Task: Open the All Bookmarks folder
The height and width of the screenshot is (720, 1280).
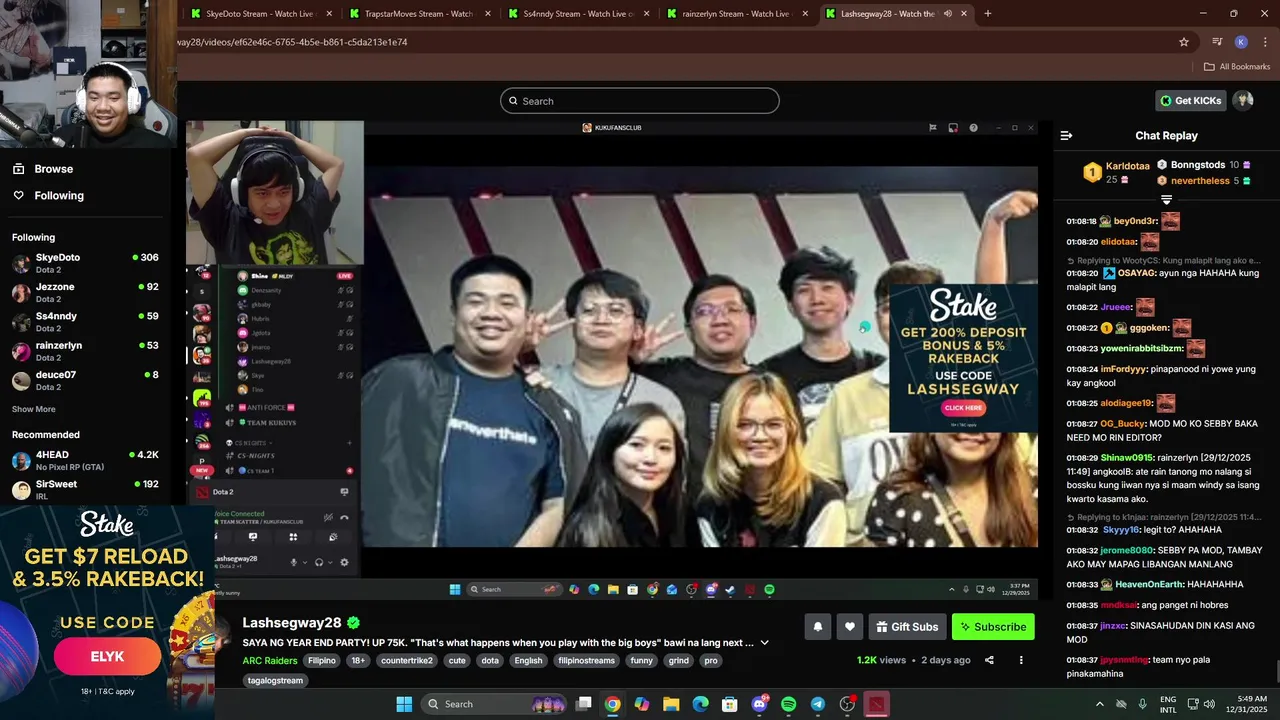Action: [x=1237, y=67]
